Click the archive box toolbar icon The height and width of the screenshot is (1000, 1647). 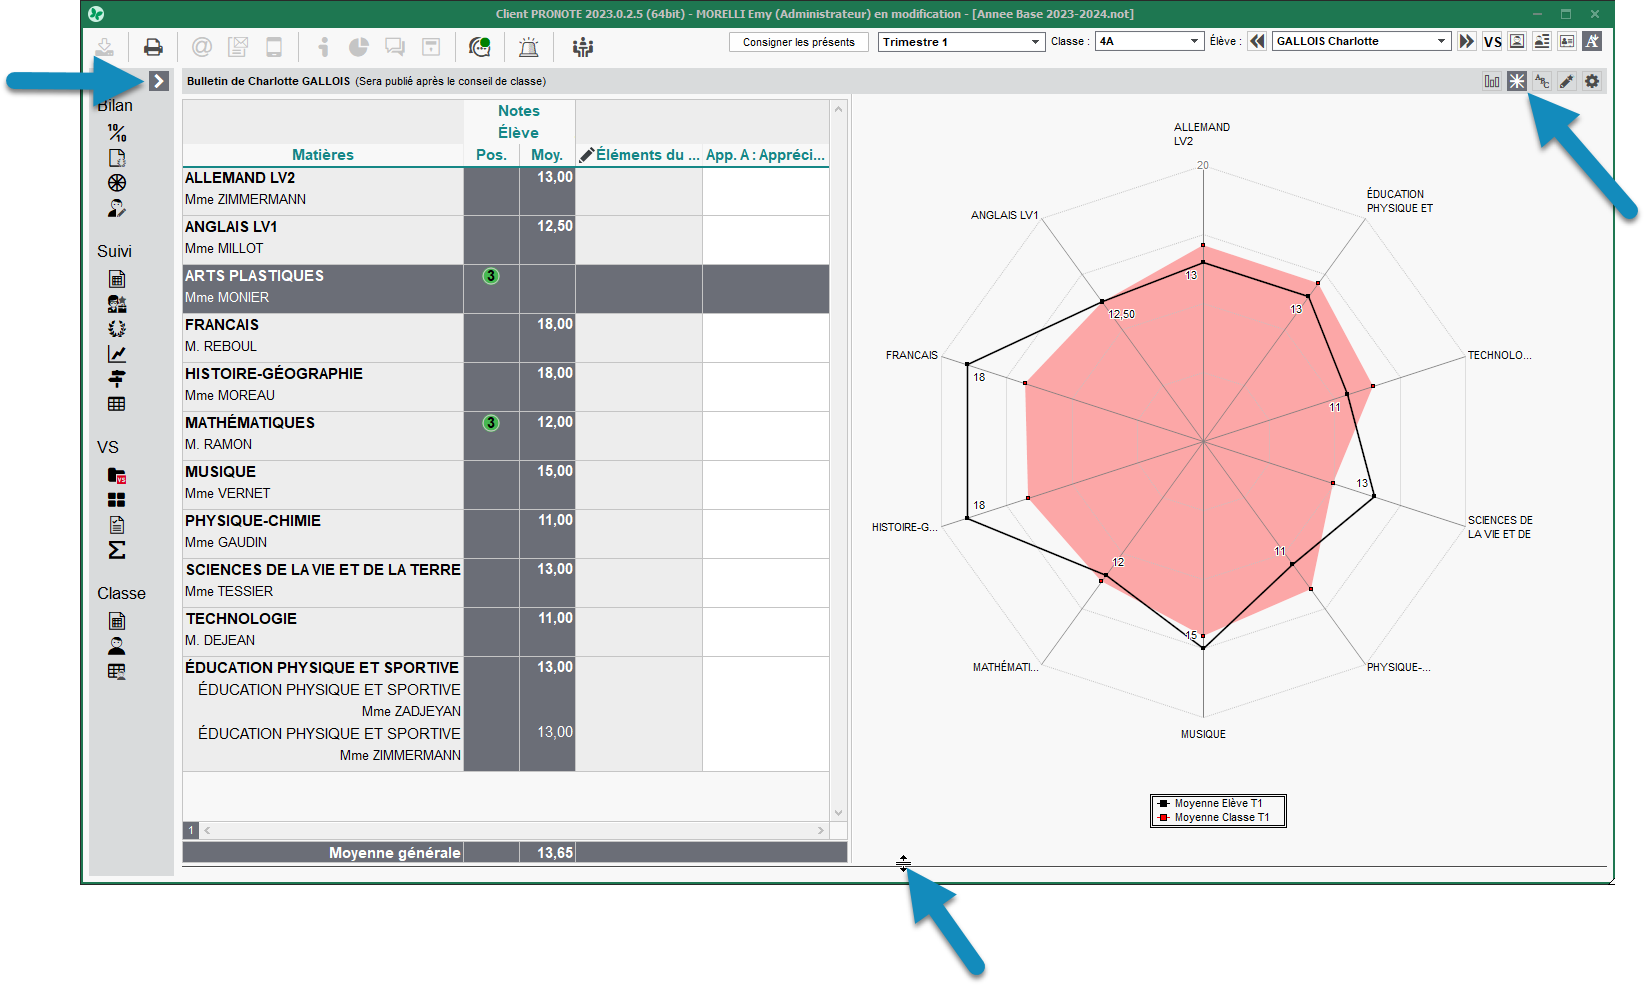[x=431, y=47]
